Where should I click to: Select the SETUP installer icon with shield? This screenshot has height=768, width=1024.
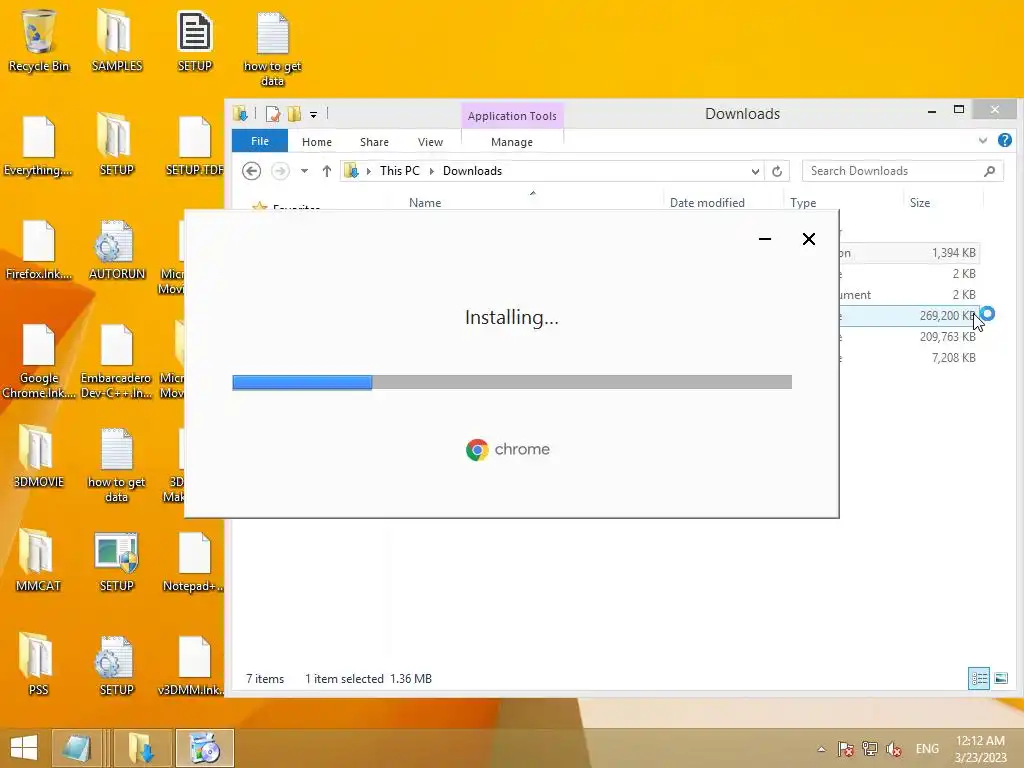tap(116, 562)
